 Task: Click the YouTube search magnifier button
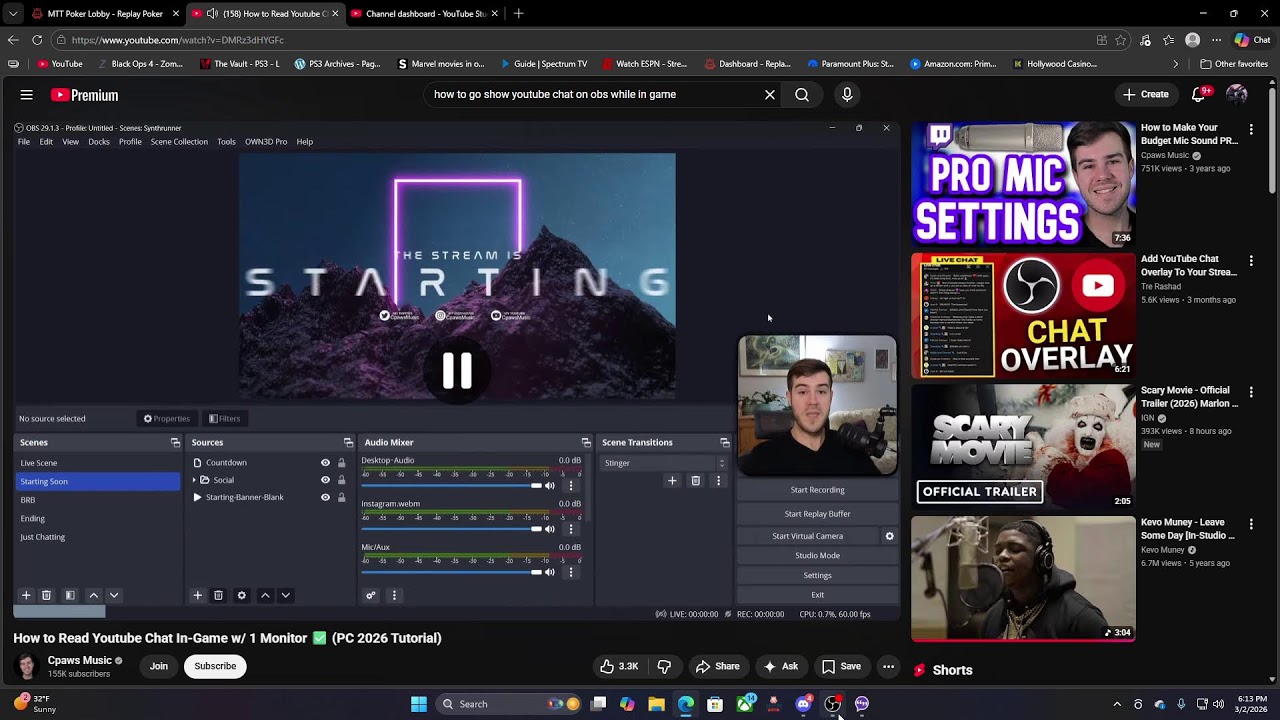[802, 95]
